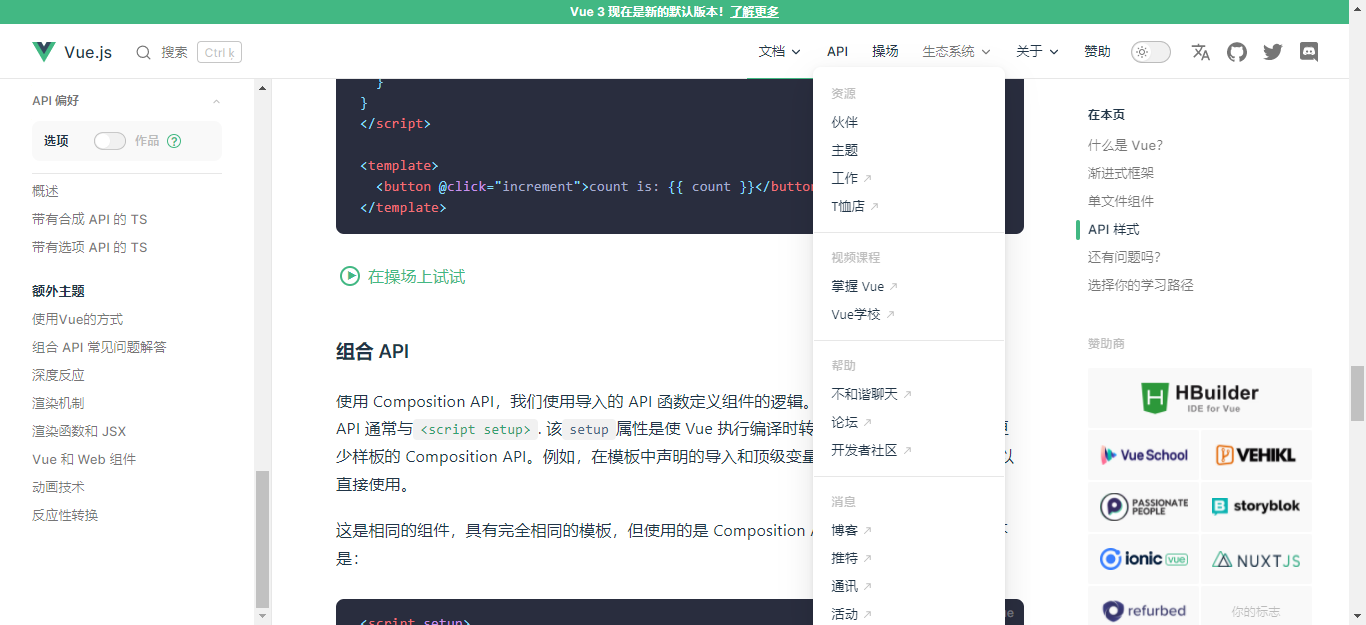Open the HBuilder sponsor logo
Screen dimensions: 1366x625
point(1200,397)
